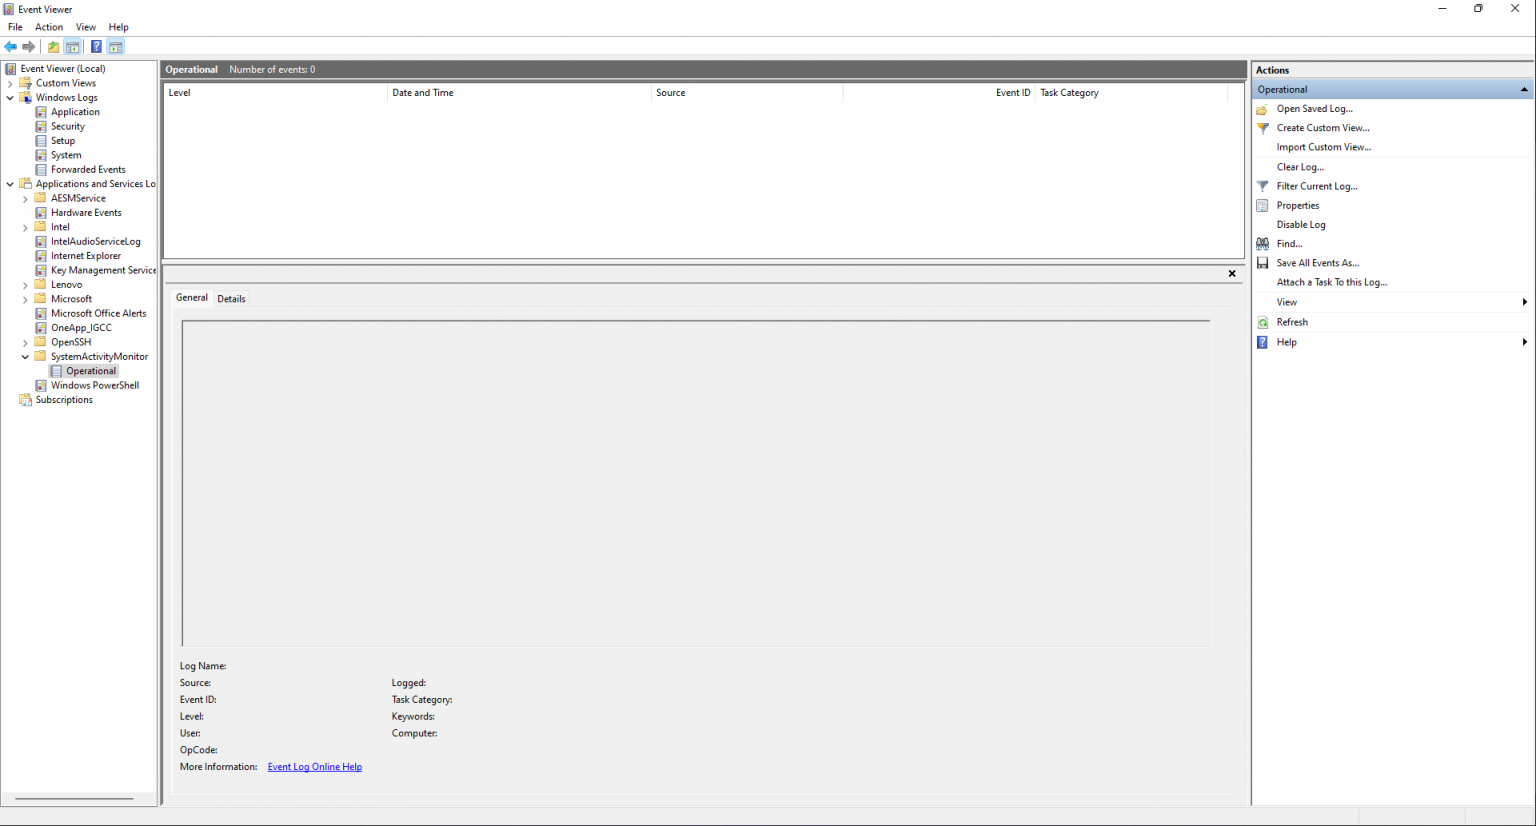Screen dimensions: 1536x826
Task: Click the Create Custom View funnel icon
Action: coord(1263,128)
